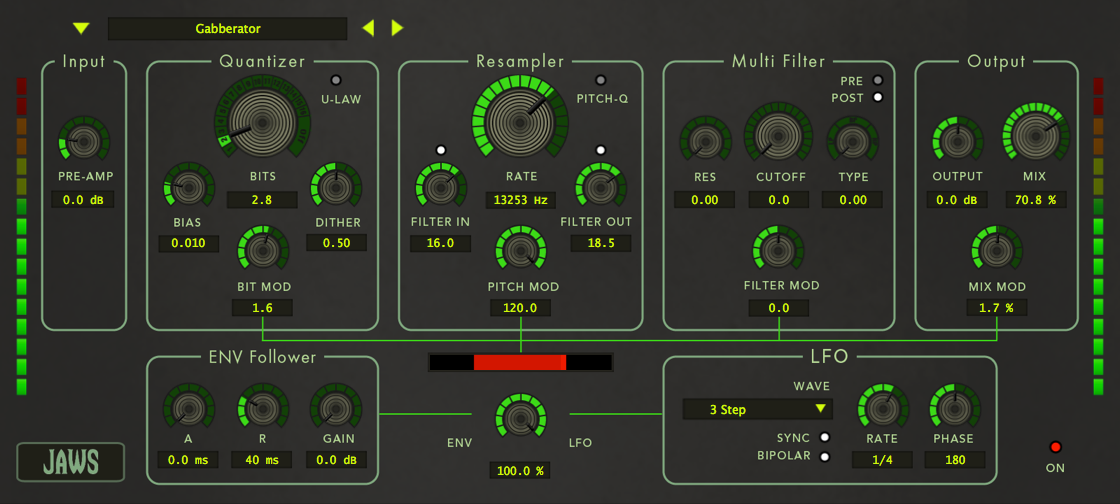Click the red modulation meter bar
1120x504 pixels.
[x=520, y=362]
